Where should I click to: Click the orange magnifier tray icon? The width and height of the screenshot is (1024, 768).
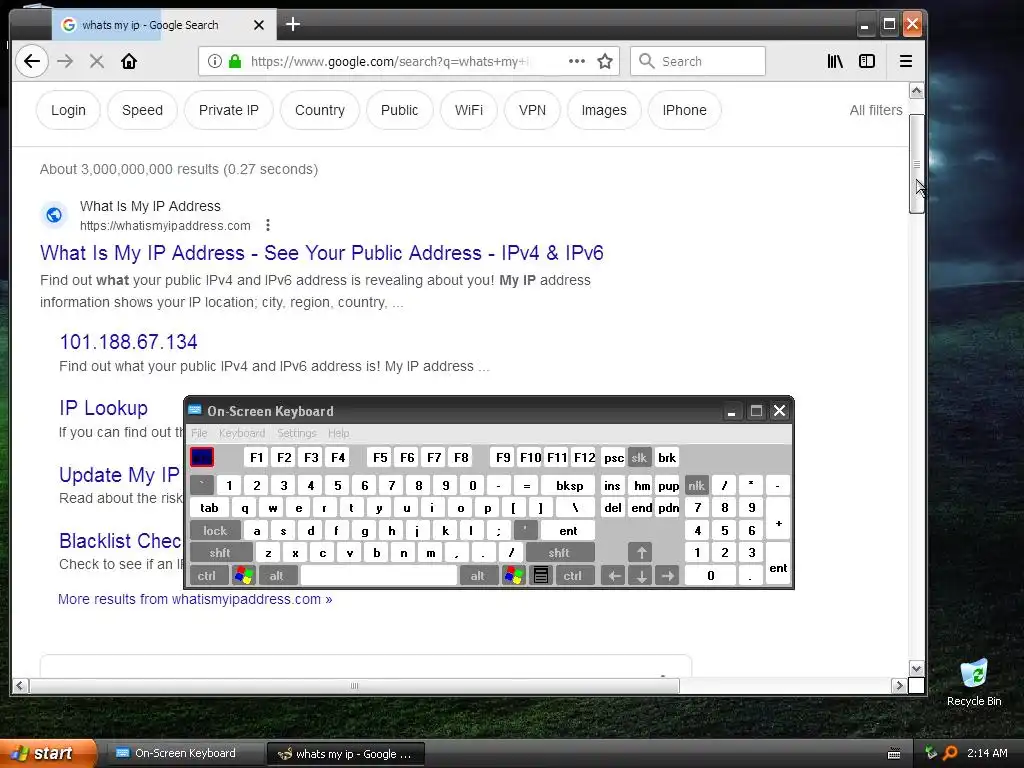950,753
